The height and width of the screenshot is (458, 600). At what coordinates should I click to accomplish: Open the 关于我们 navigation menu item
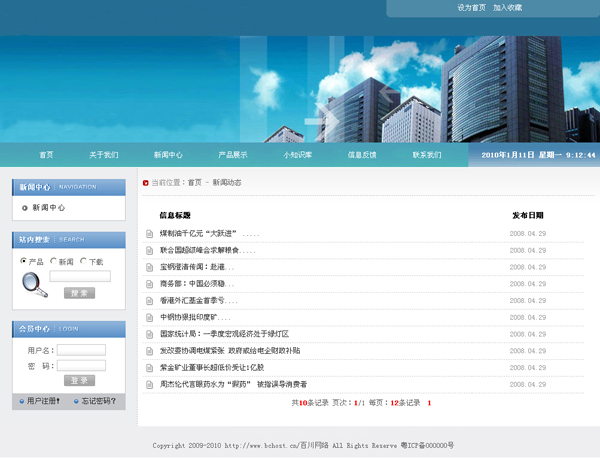[103, 155]
